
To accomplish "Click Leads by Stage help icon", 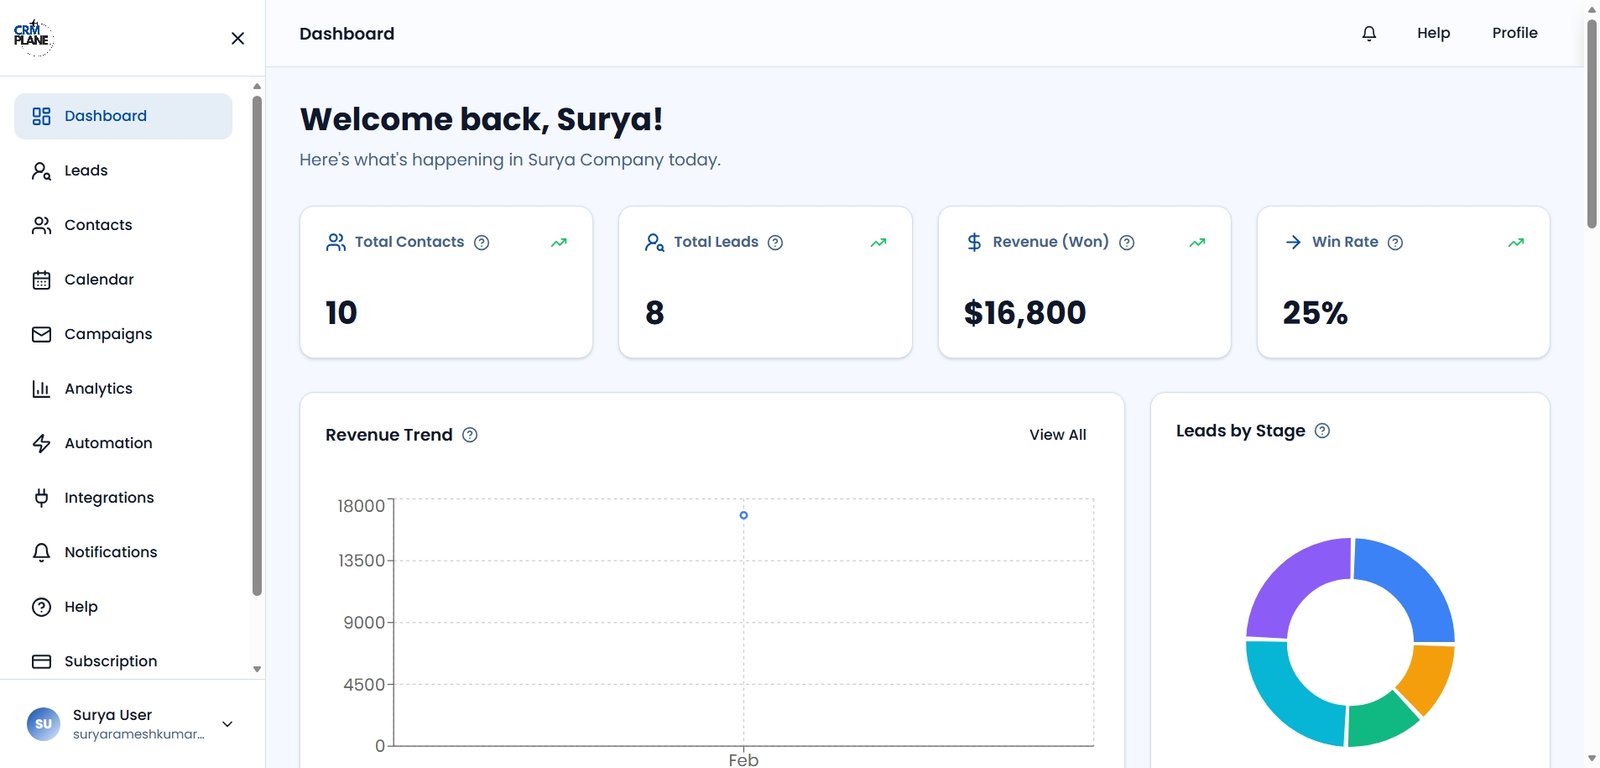I will [1322, 431].
